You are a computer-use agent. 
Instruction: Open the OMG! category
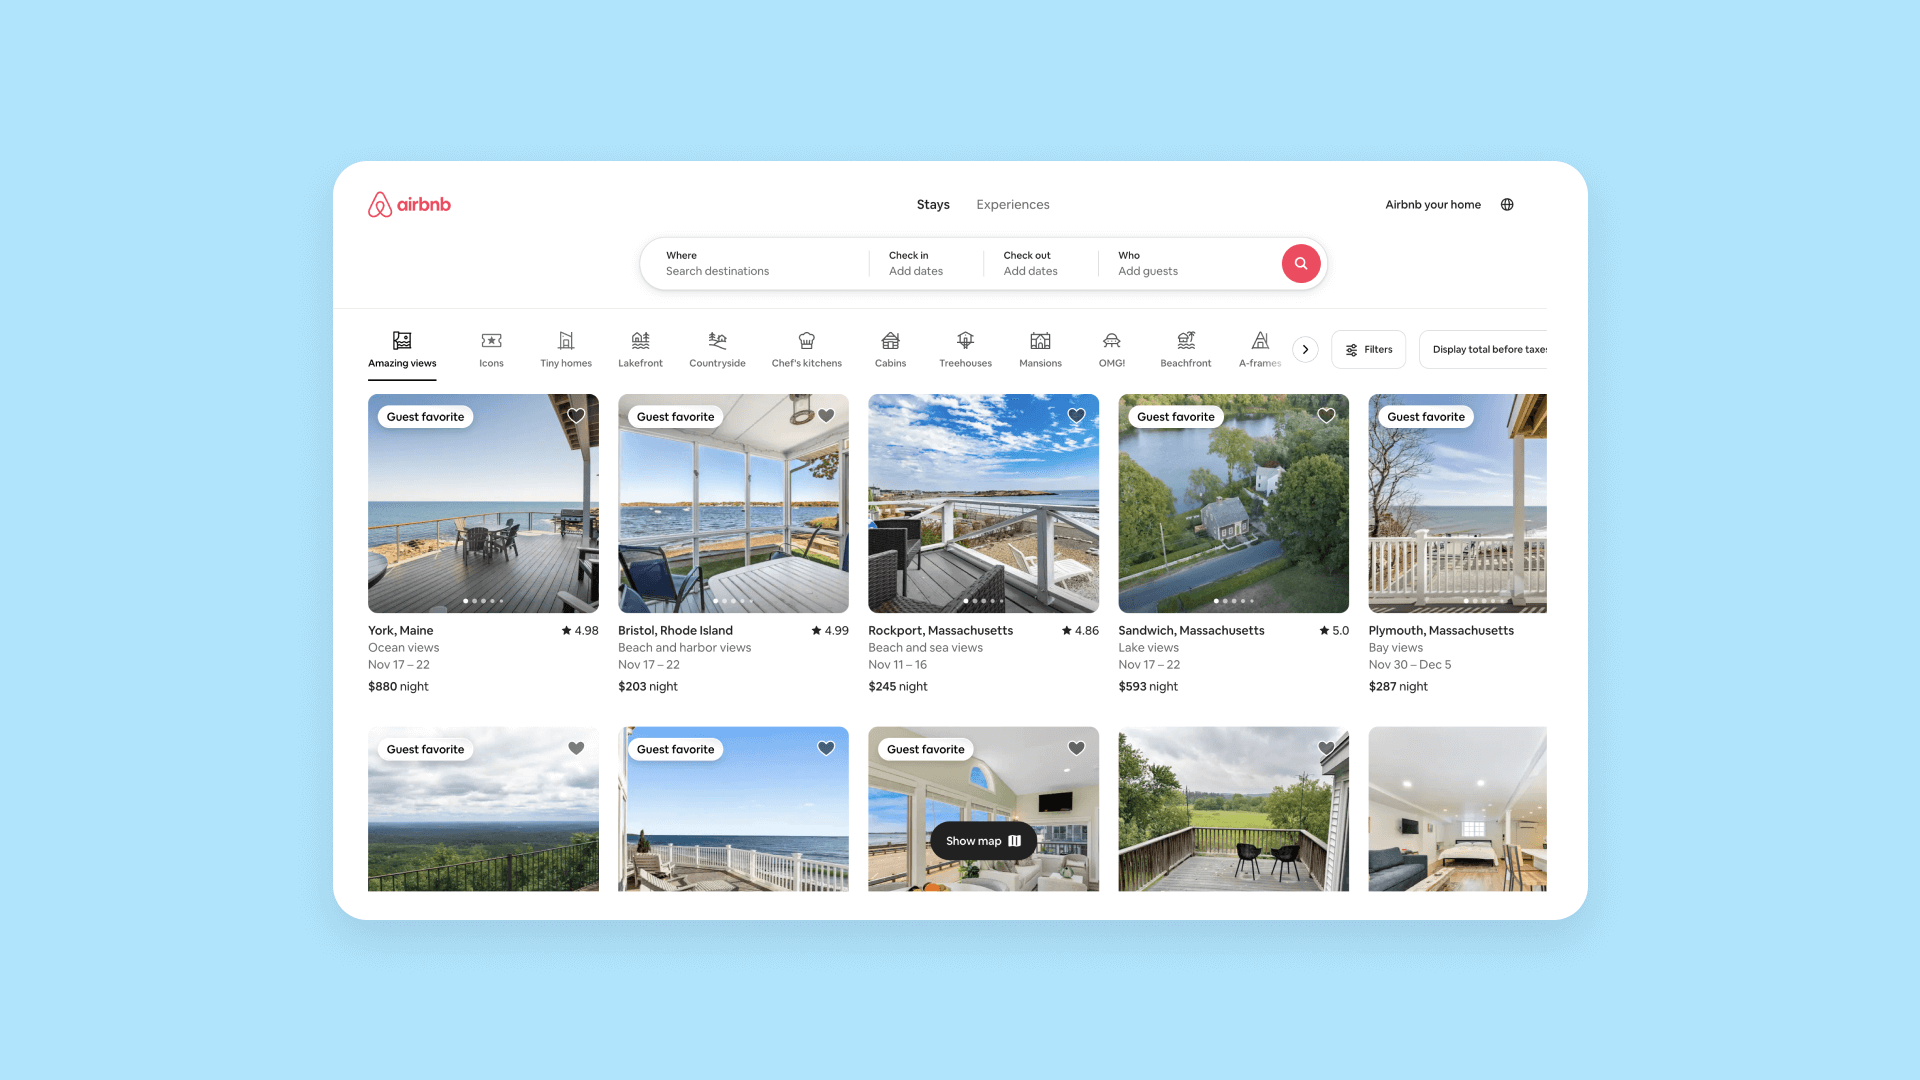click(x=1111, y=348)
